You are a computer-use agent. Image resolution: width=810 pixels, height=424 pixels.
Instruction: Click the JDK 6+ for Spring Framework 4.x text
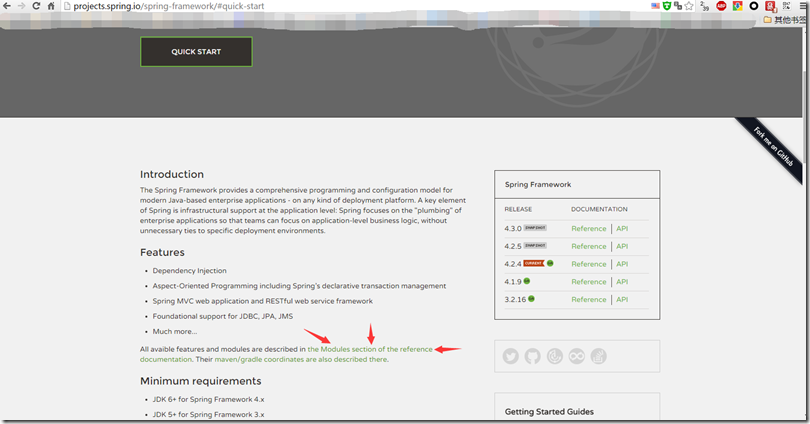(x=208, y=399)
